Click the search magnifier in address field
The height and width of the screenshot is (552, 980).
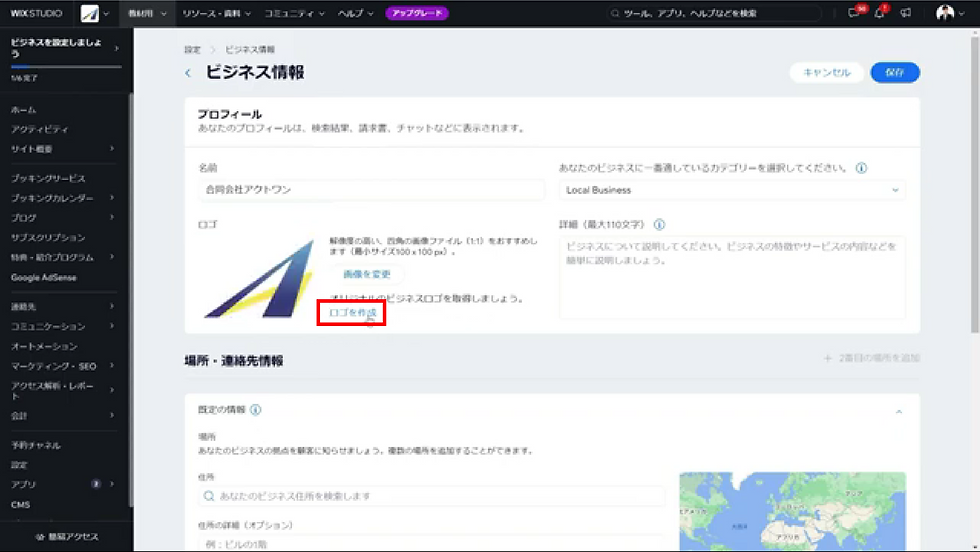209,496
